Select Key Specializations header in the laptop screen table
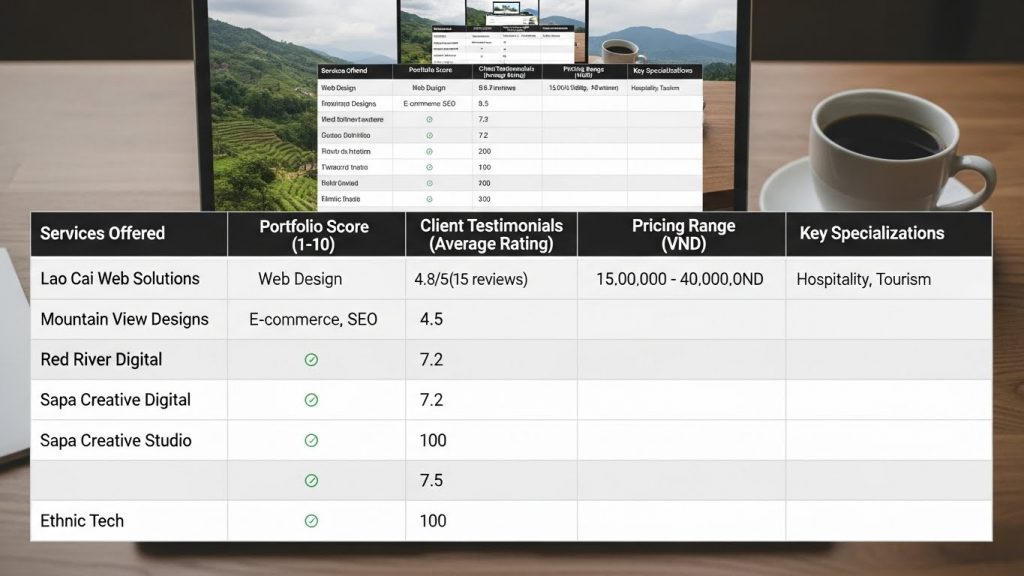 (664, 71)
